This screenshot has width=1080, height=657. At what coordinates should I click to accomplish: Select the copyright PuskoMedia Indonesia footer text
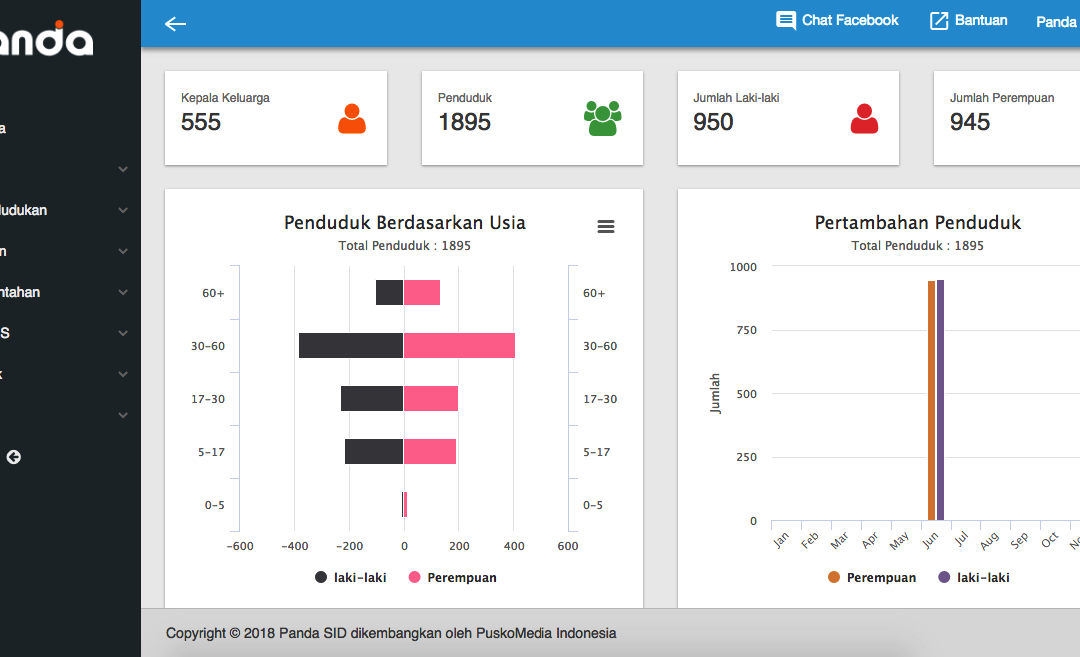point(391,633)
